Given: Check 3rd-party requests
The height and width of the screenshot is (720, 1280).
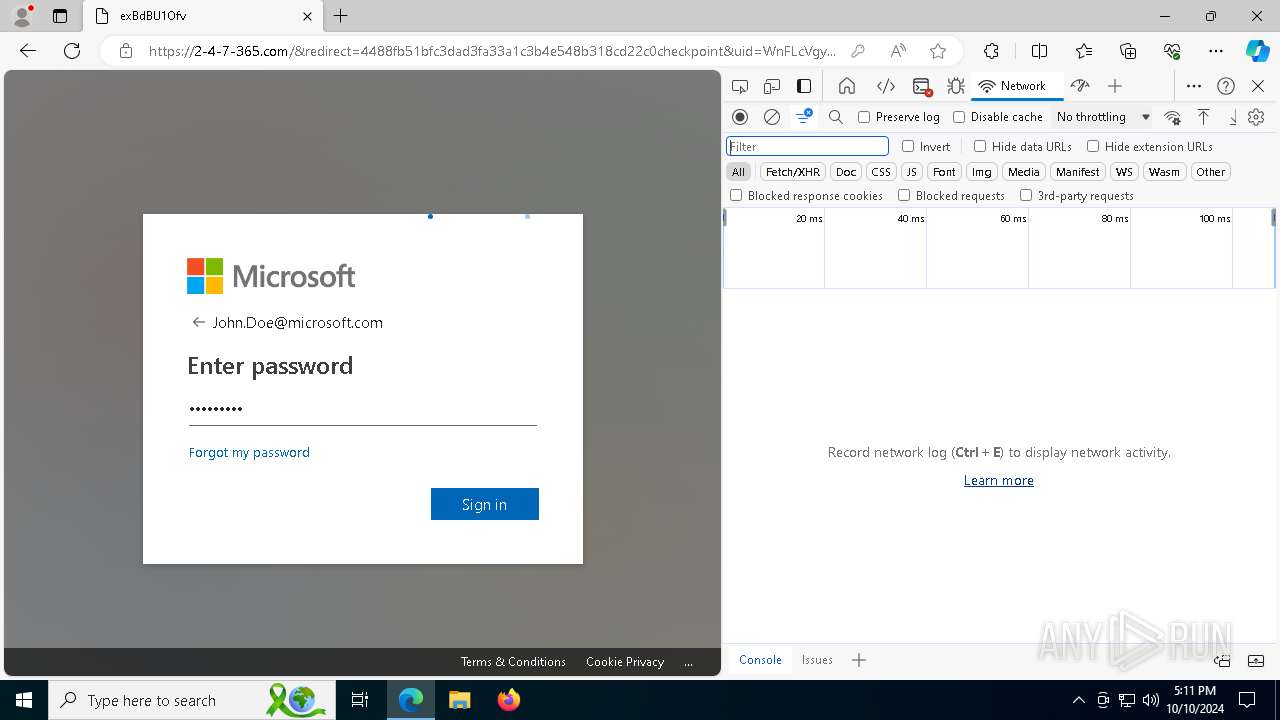Looking at the screenshot, I should click(x=1026, y=196).
